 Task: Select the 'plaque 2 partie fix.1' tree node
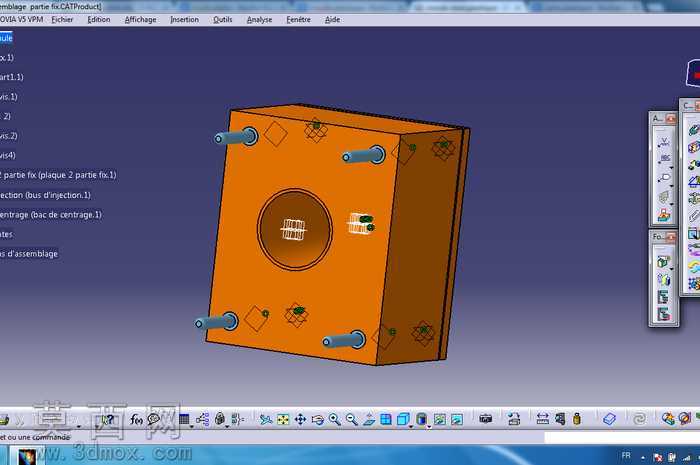58,175
